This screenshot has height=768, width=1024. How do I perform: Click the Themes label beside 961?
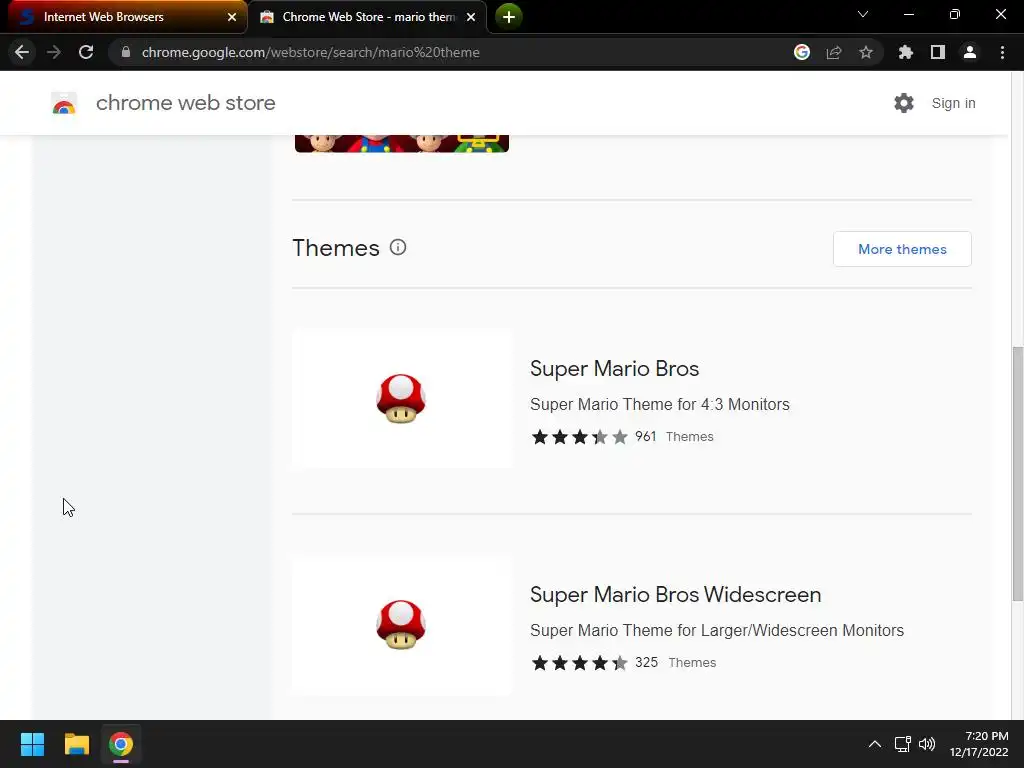pyautogui.click(x=690, y=437)
